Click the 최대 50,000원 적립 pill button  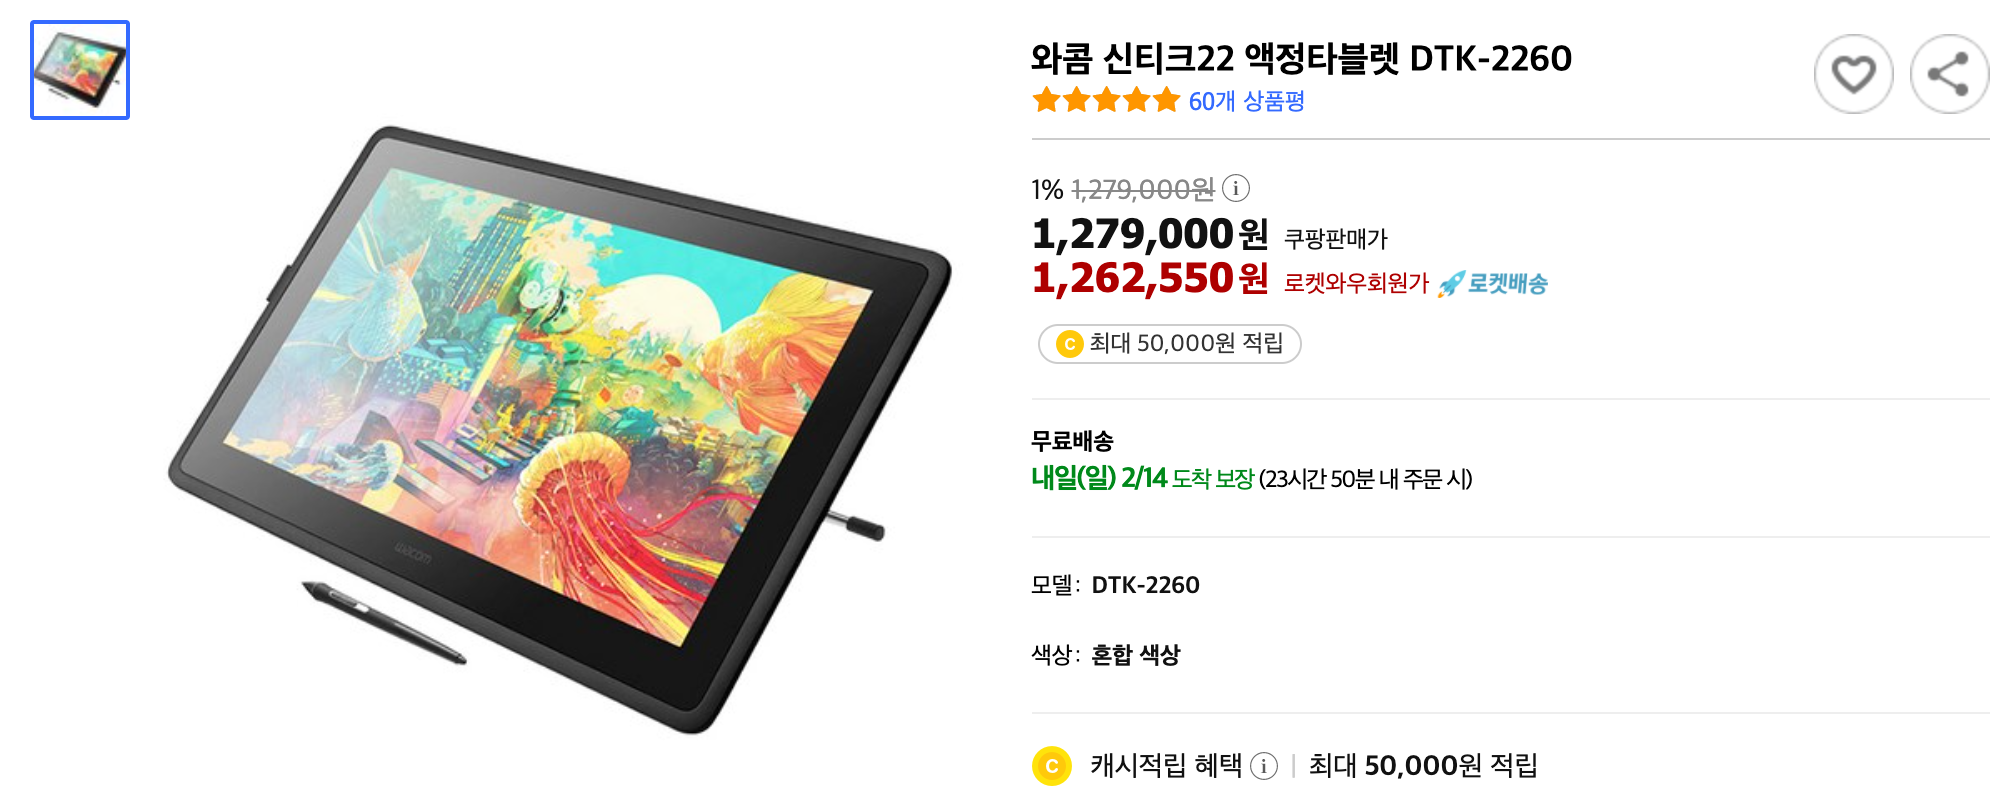pyautogui.click(x=1169, y=344)
